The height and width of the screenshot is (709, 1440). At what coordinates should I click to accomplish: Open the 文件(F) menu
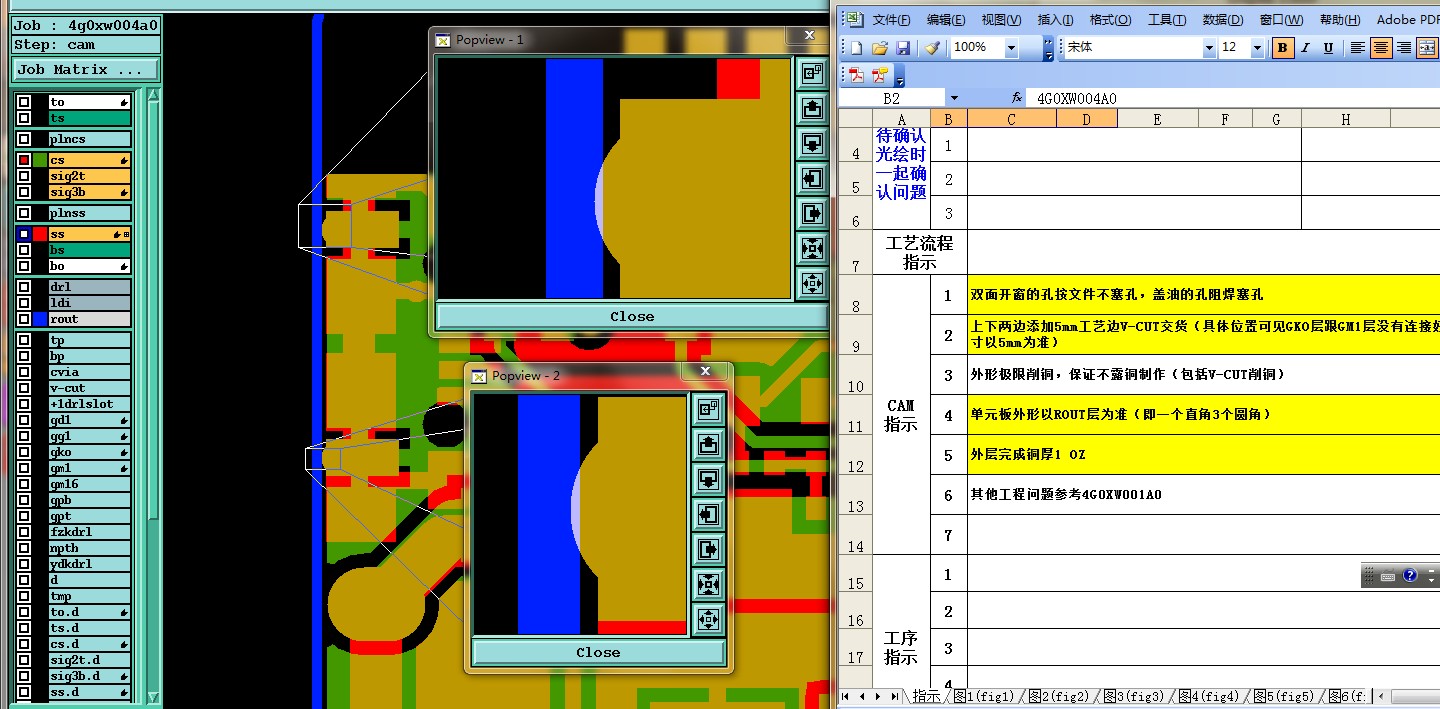891,20
